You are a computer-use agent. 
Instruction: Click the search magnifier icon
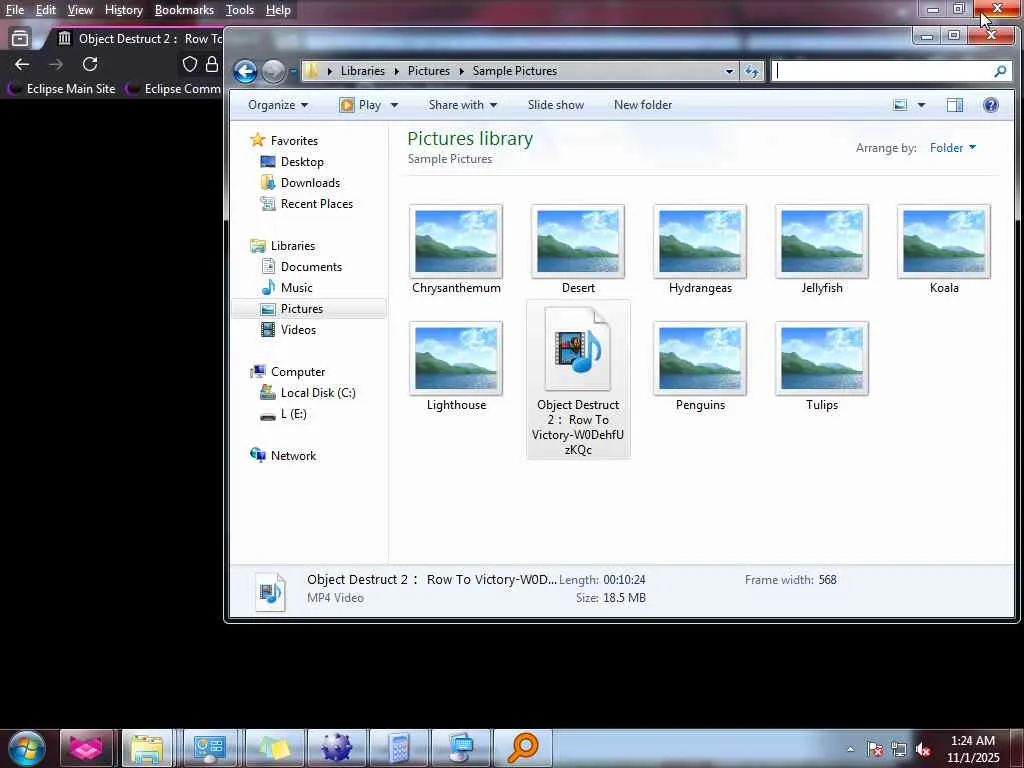tap(1000, 71)
